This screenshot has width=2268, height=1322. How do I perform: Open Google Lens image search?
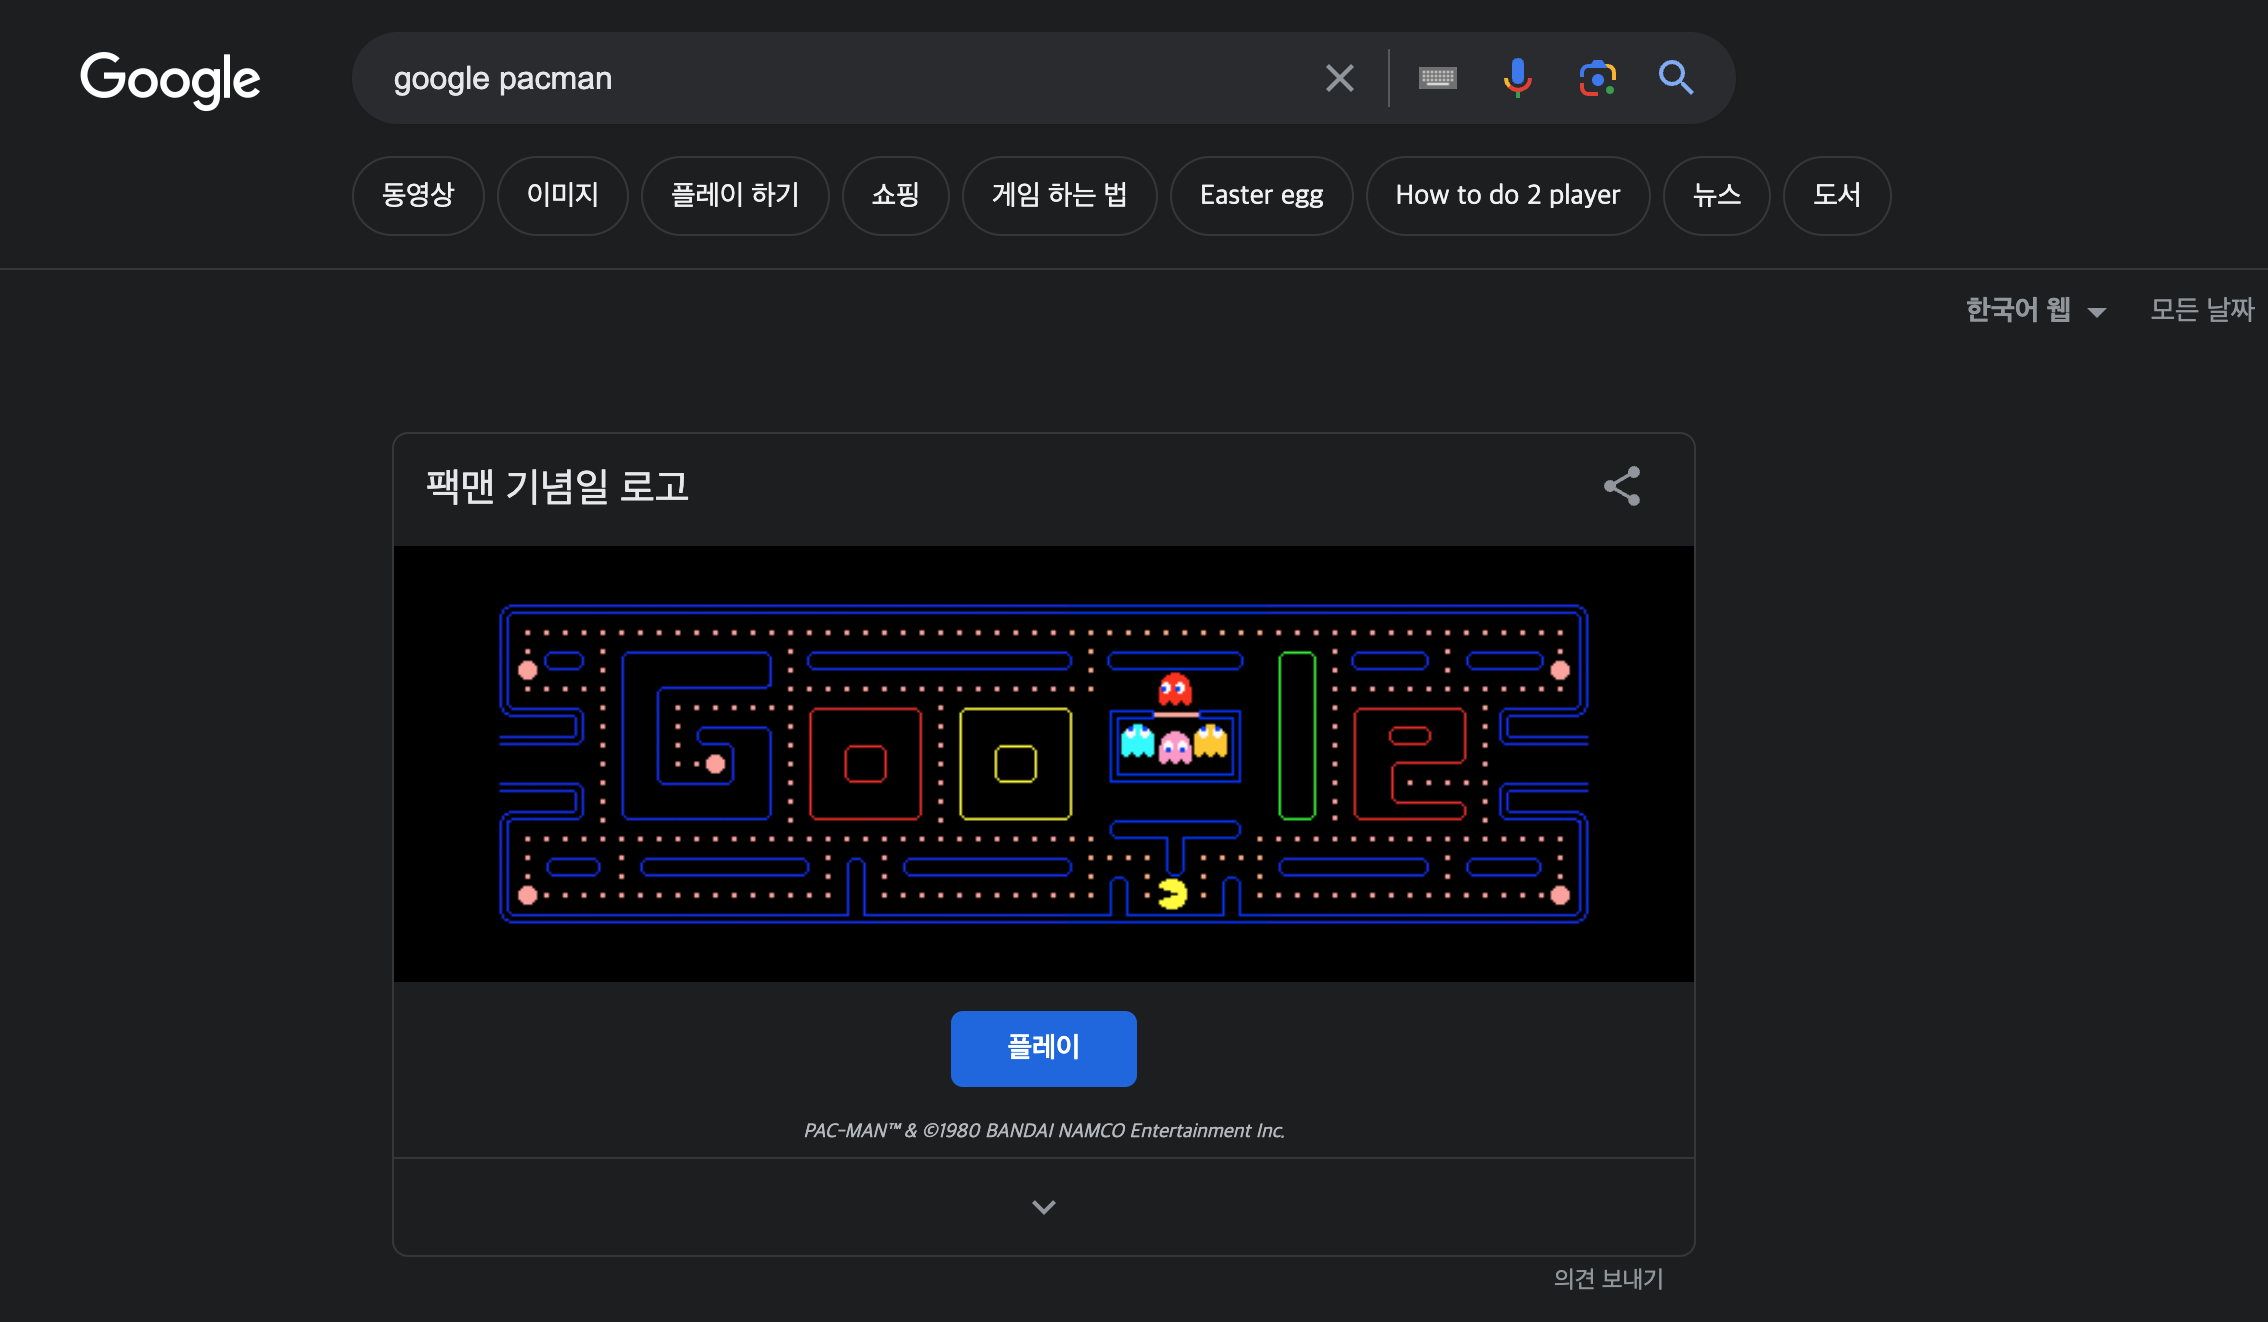[x=1597, y=78]
